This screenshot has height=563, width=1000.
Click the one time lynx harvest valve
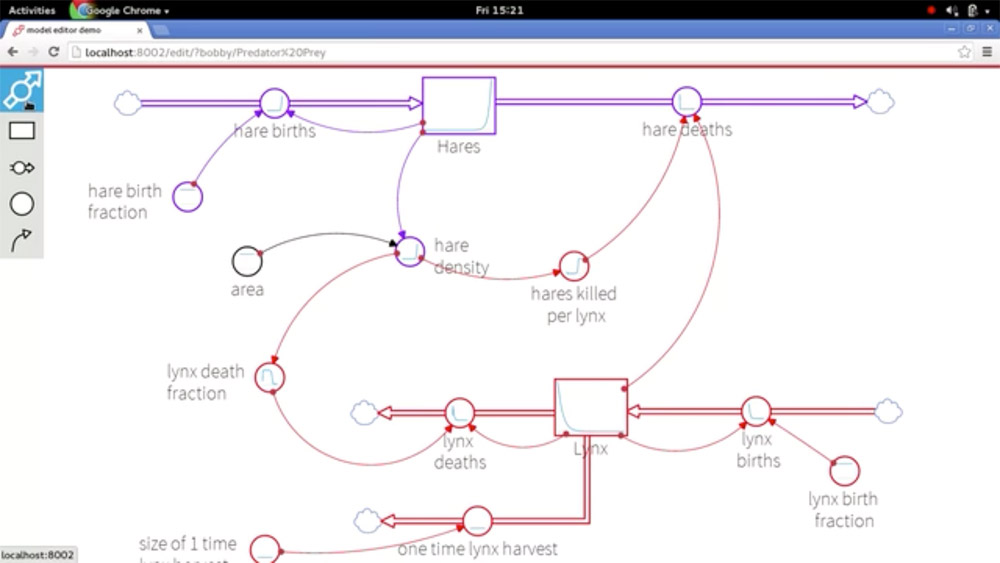(477, 521)
